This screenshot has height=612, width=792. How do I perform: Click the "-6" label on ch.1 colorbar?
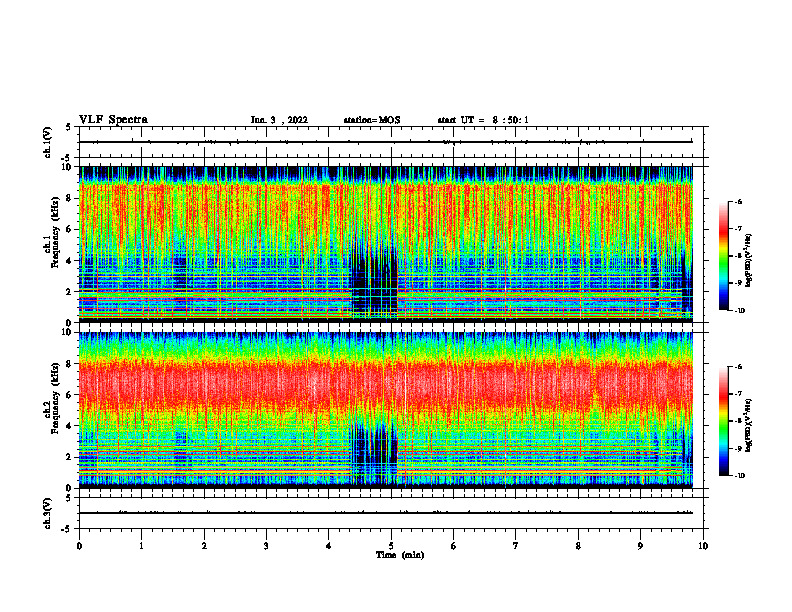[738, 201]
